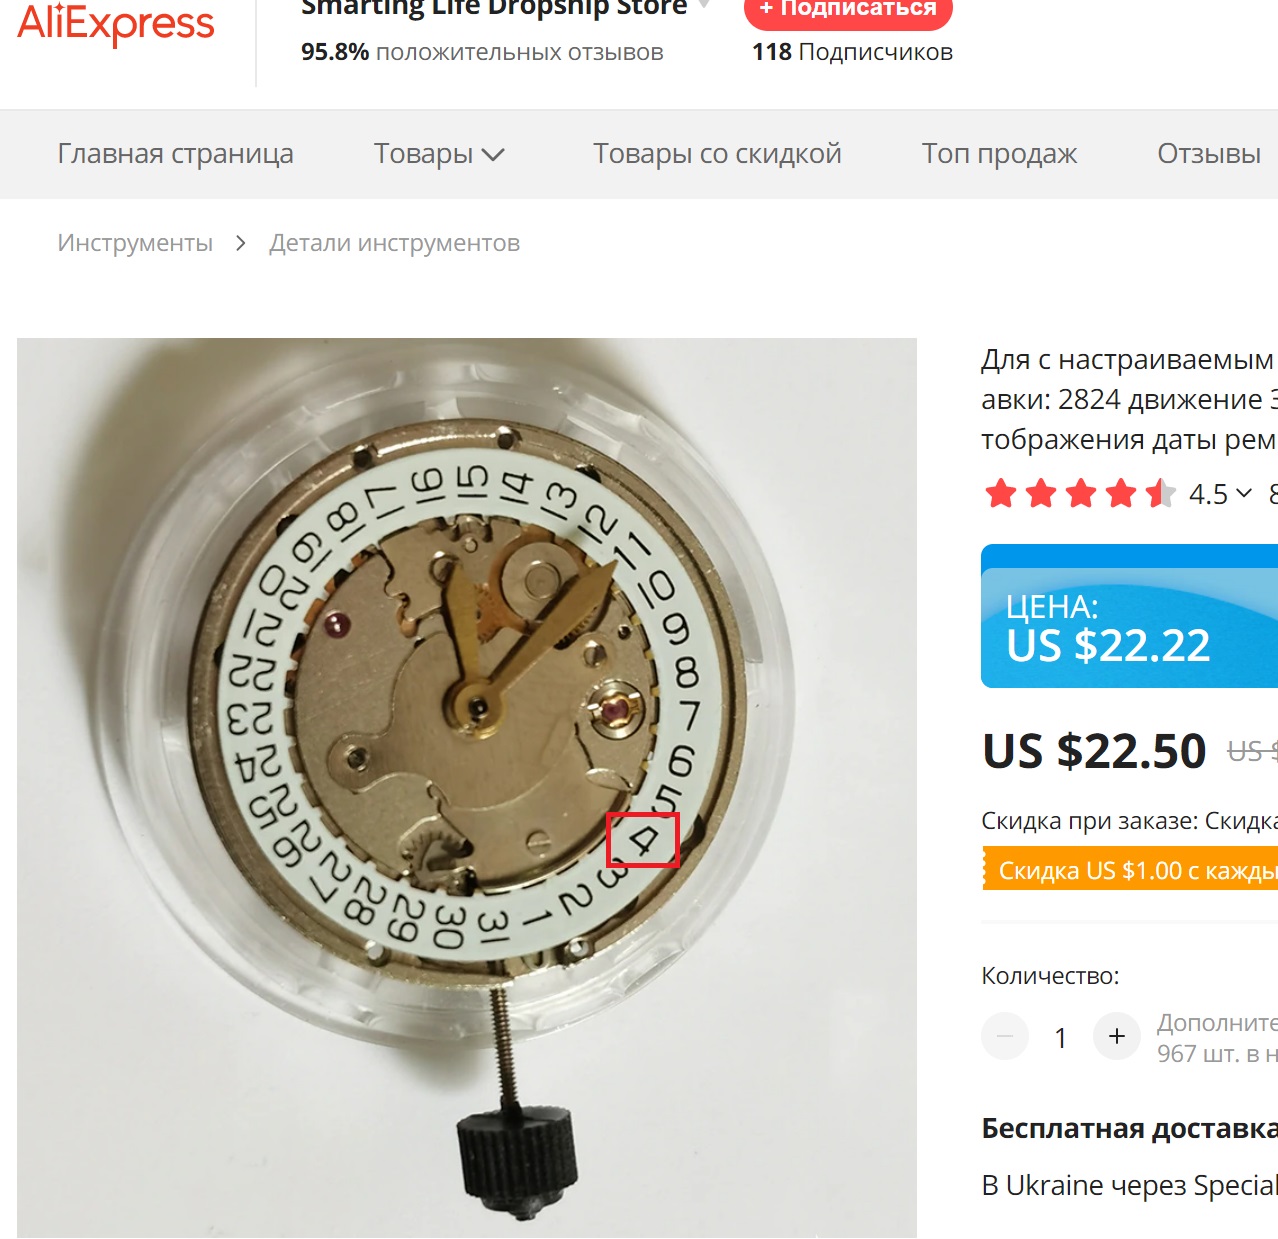Click the watch movement product image

click(467, 788)
